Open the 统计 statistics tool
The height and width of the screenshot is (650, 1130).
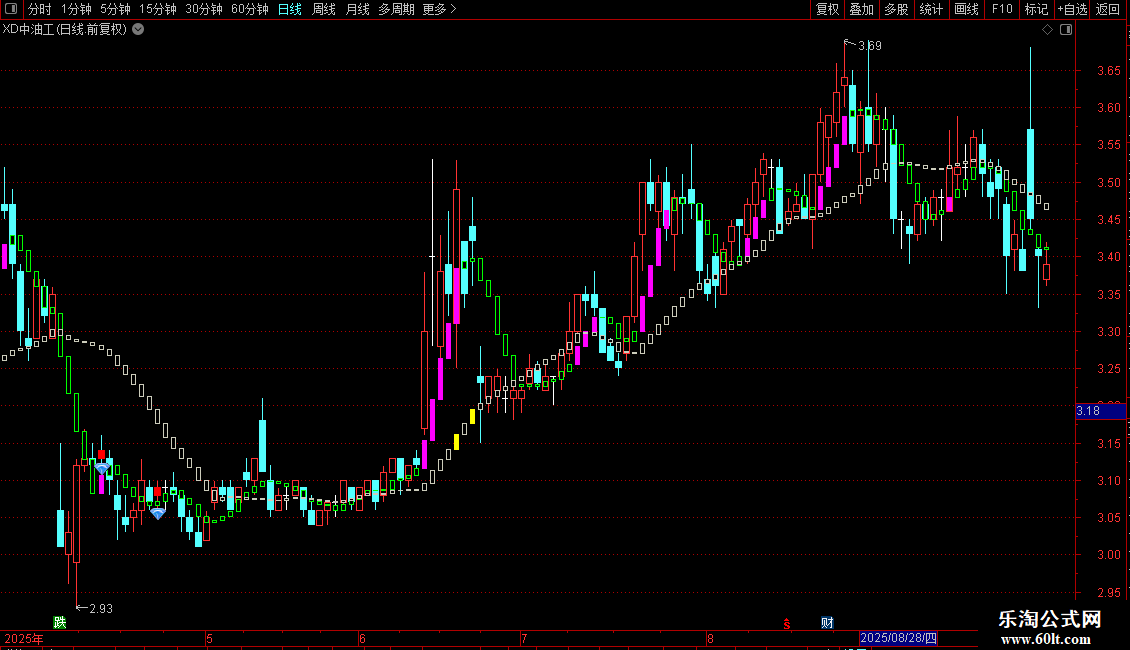tap(931, 9)
